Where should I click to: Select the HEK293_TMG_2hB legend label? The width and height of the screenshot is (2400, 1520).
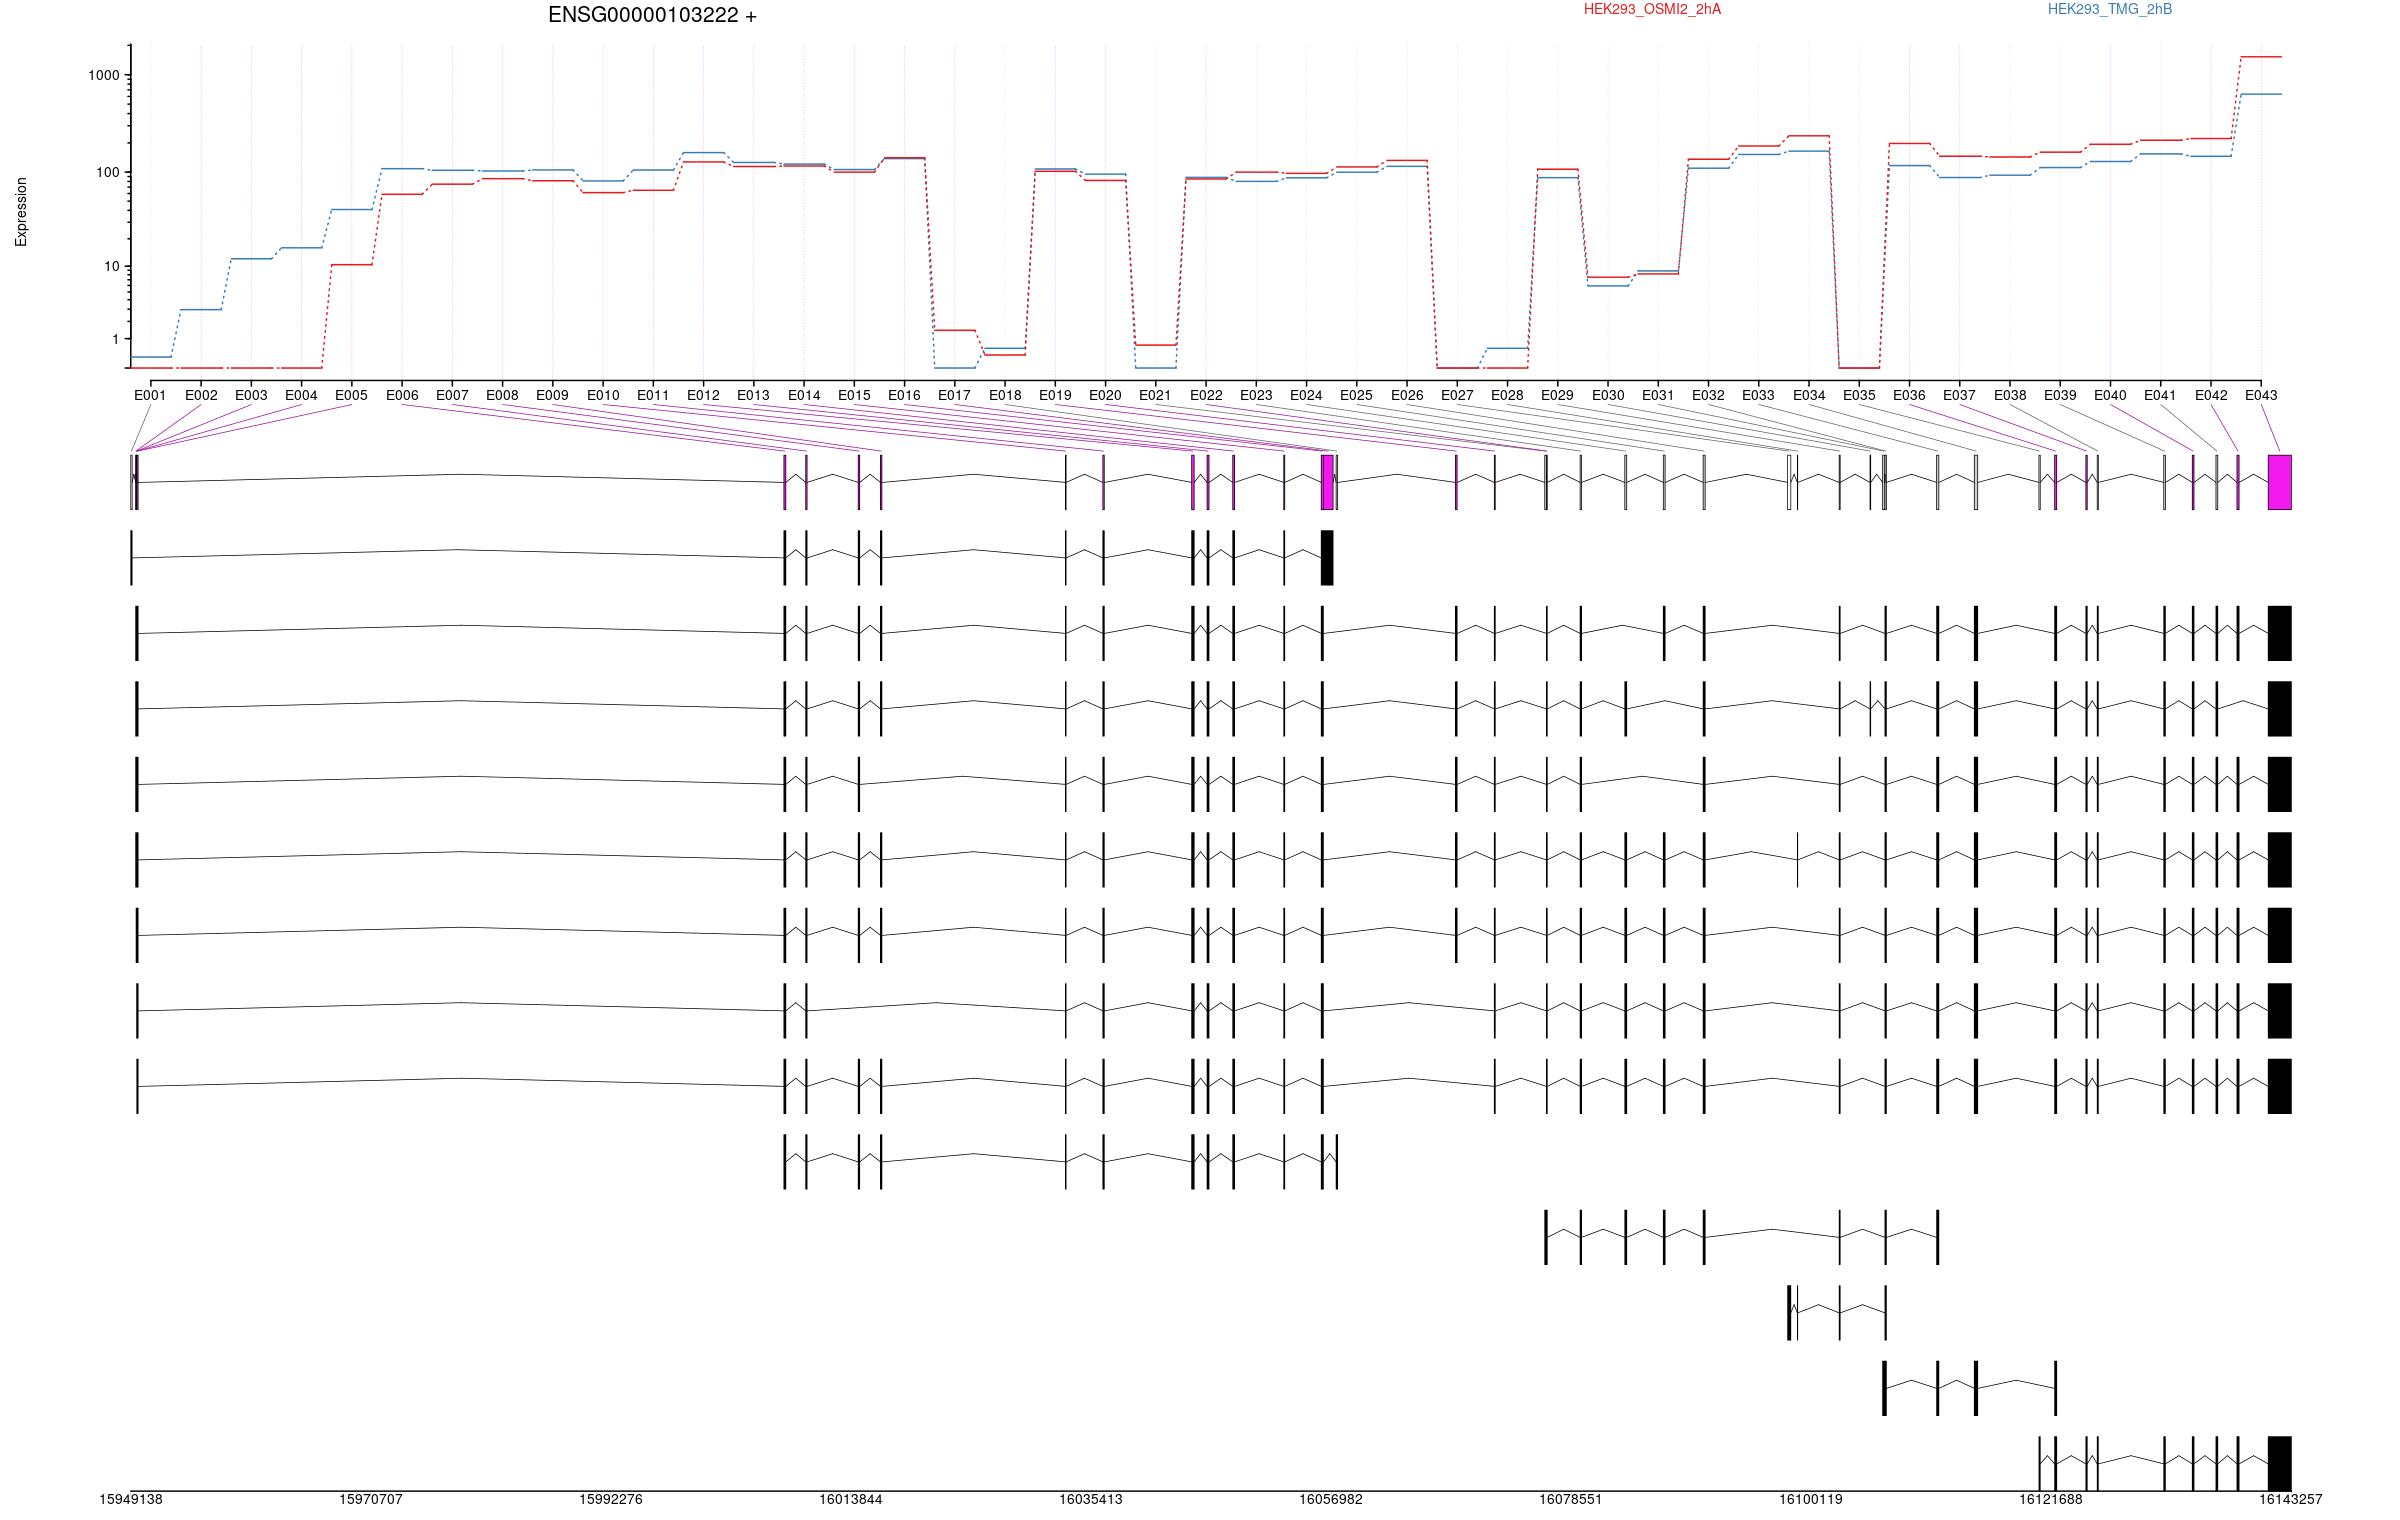pos(2110,9)
